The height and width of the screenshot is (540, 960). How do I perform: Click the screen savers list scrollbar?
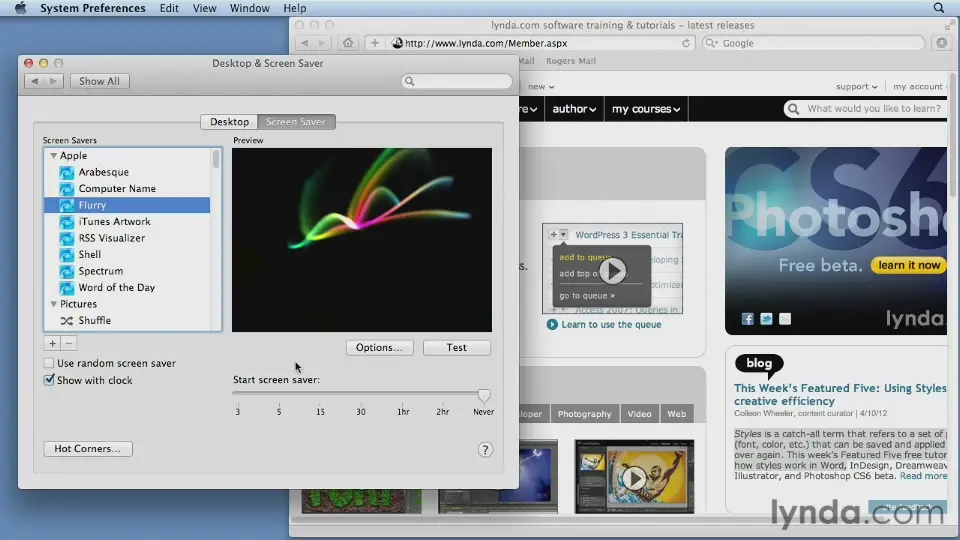click(216, 159)
